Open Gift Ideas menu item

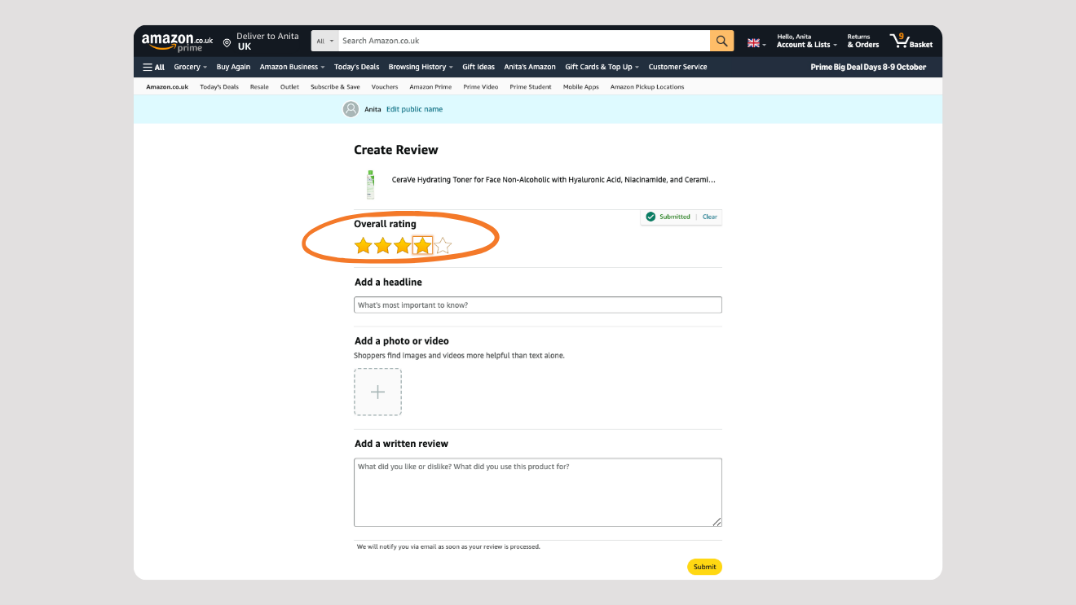[x=478, y=67]
